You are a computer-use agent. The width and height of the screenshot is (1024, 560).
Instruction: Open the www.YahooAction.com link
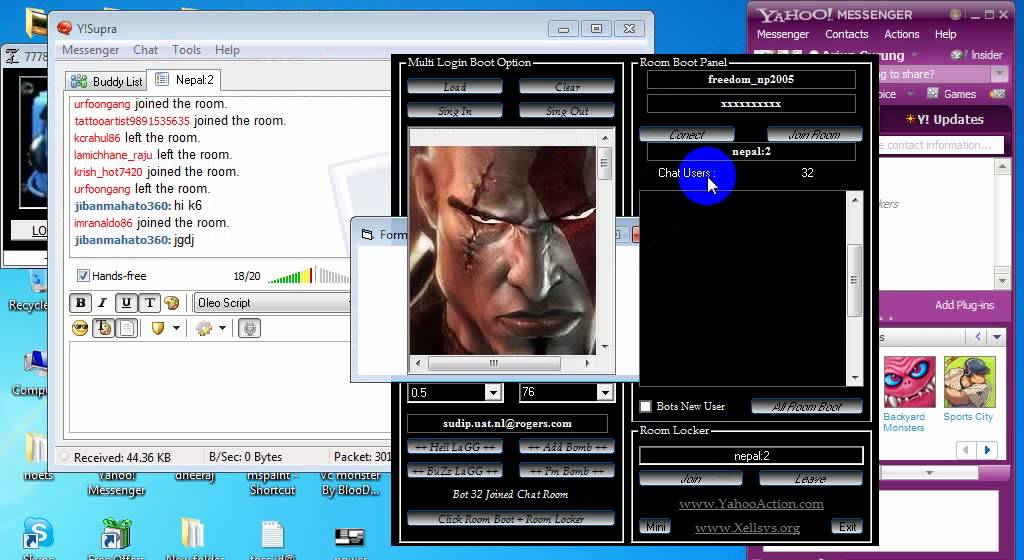tap(751, 503)
